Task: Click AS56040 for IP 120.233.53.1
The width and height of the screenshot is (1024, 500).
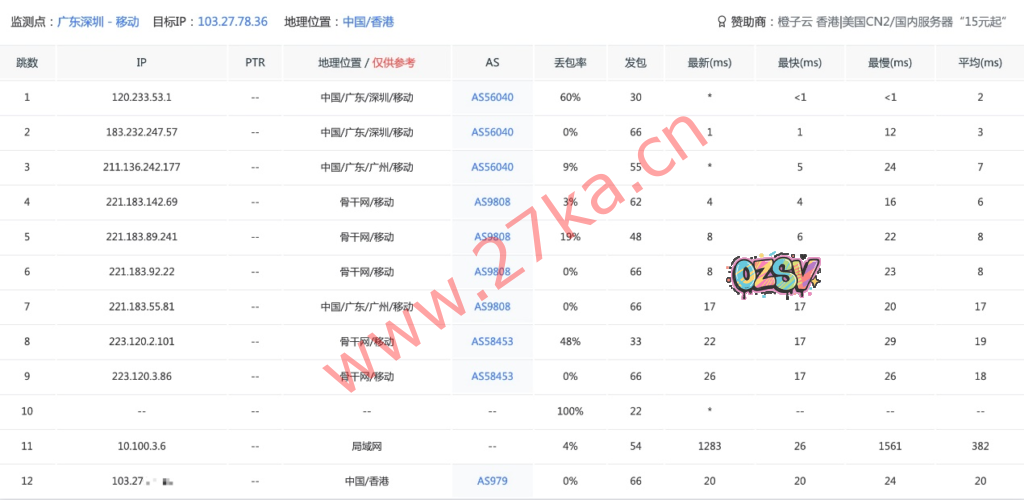Action: point(492,97)
